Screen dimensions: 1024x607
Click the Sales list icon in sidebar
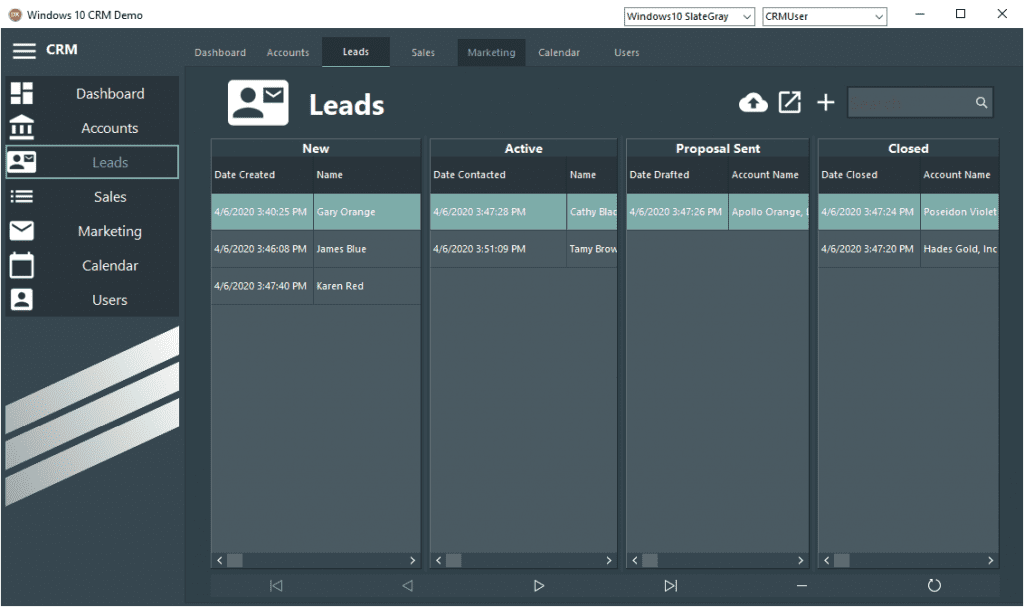tap(22, 196)
